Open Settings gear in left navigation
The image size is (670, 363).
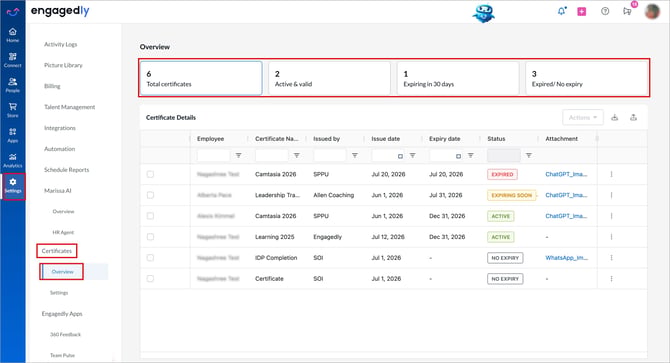pos(13,186)
